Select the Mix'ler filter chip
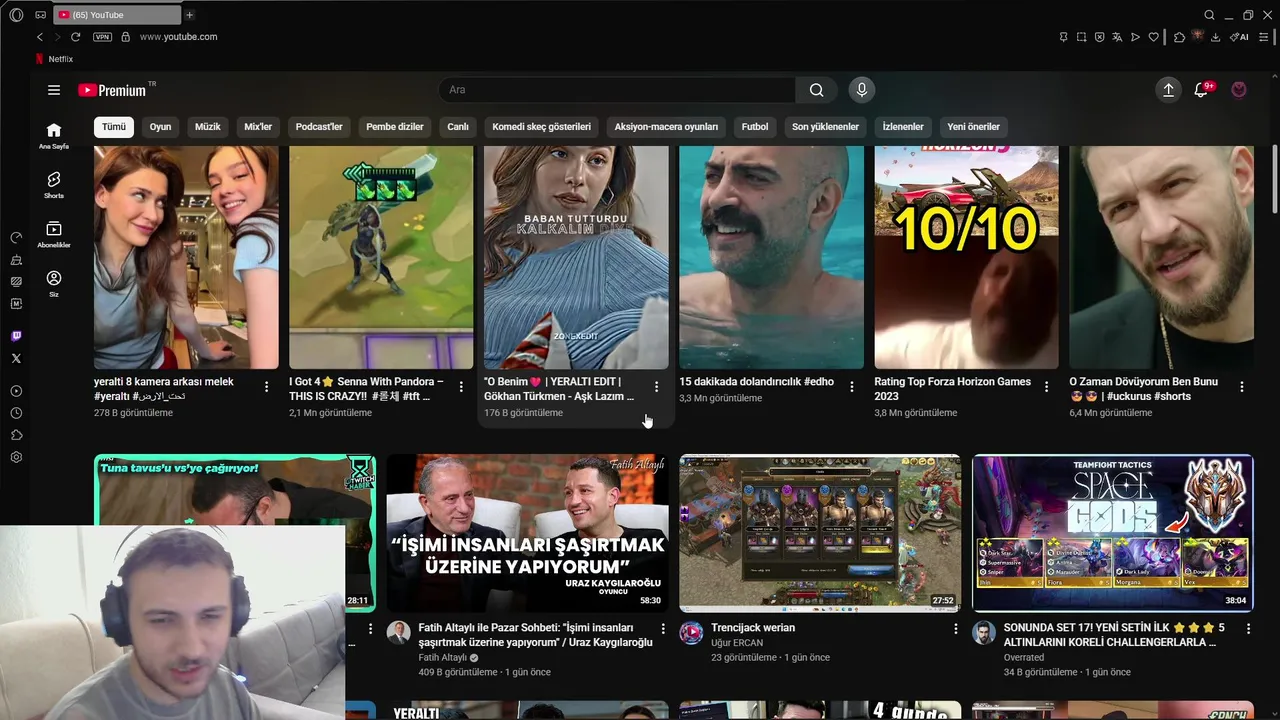Screen dimensions: 1280x720 coord(258,127)
